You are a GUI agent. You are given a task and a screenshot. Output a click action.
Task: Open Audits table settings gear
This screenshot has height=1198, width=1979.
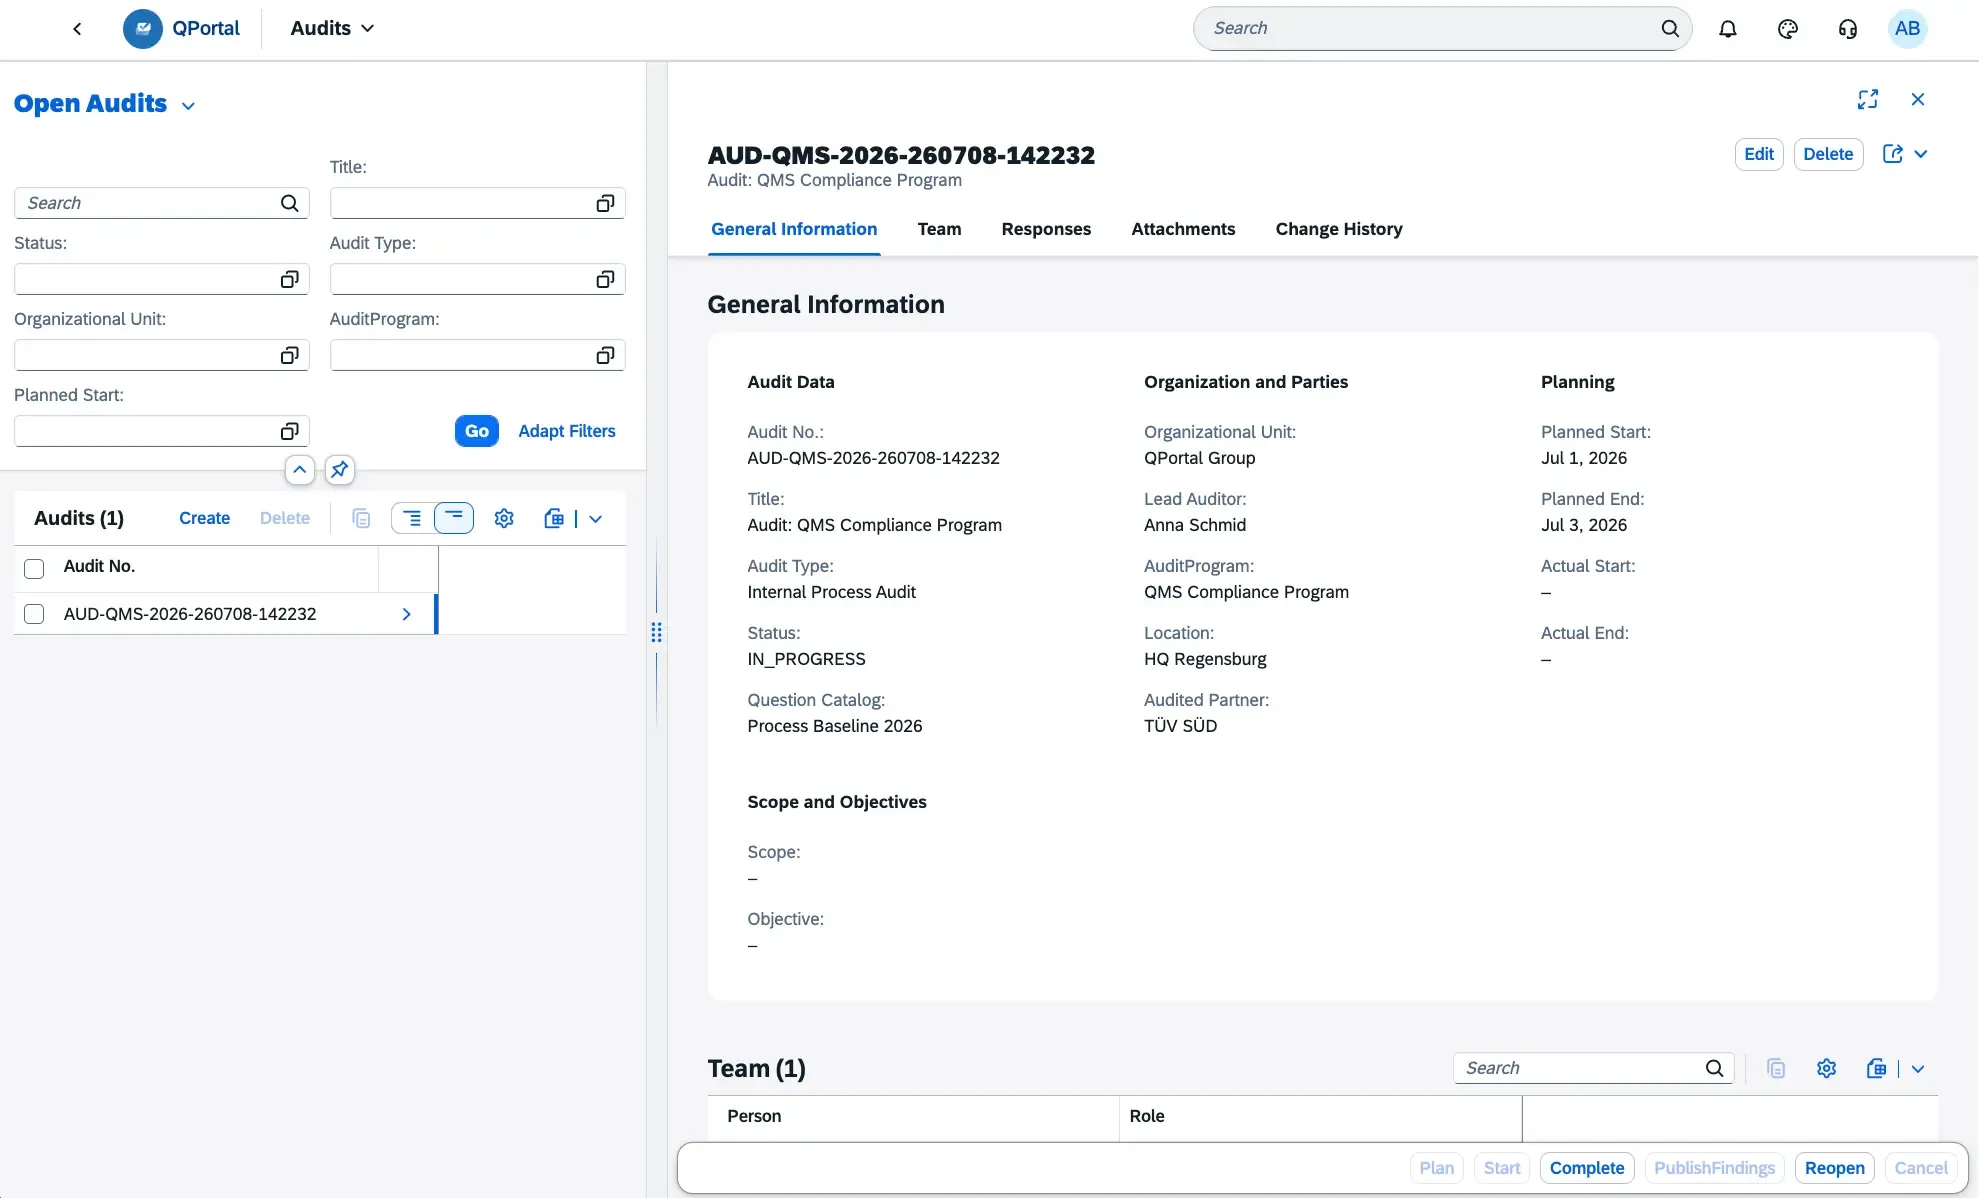point(504,518)
